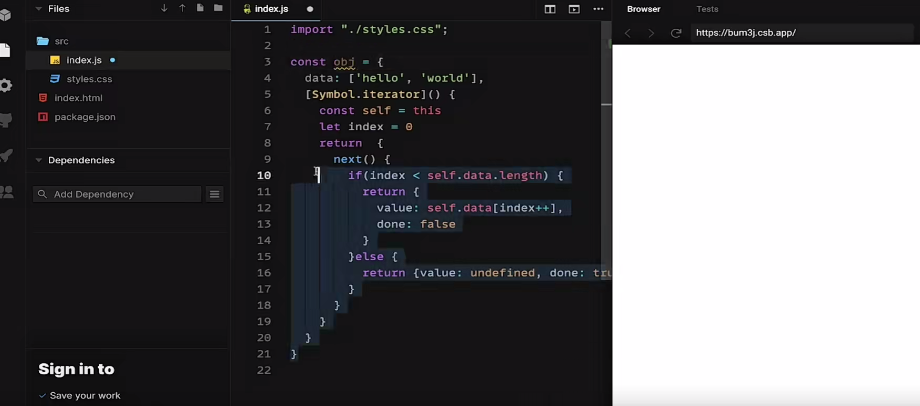Focus the Add Dependency search field

click(117, 194)
